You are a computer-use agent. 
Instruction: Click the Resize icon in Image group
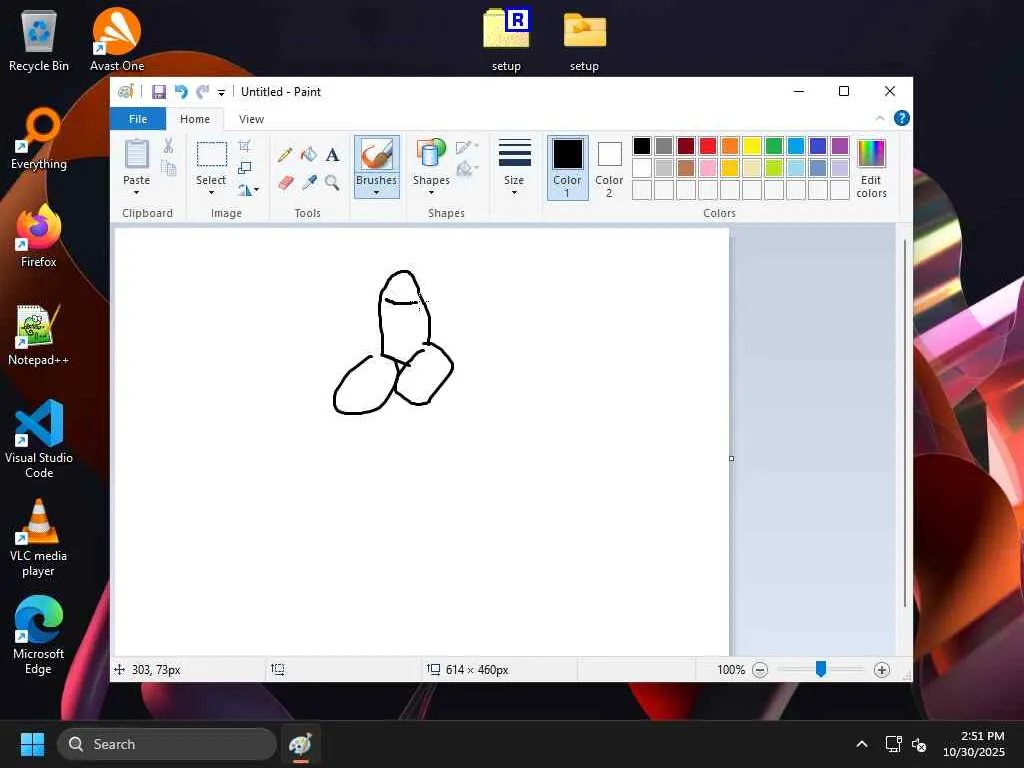pyautogui.click(x=244, y=168)
